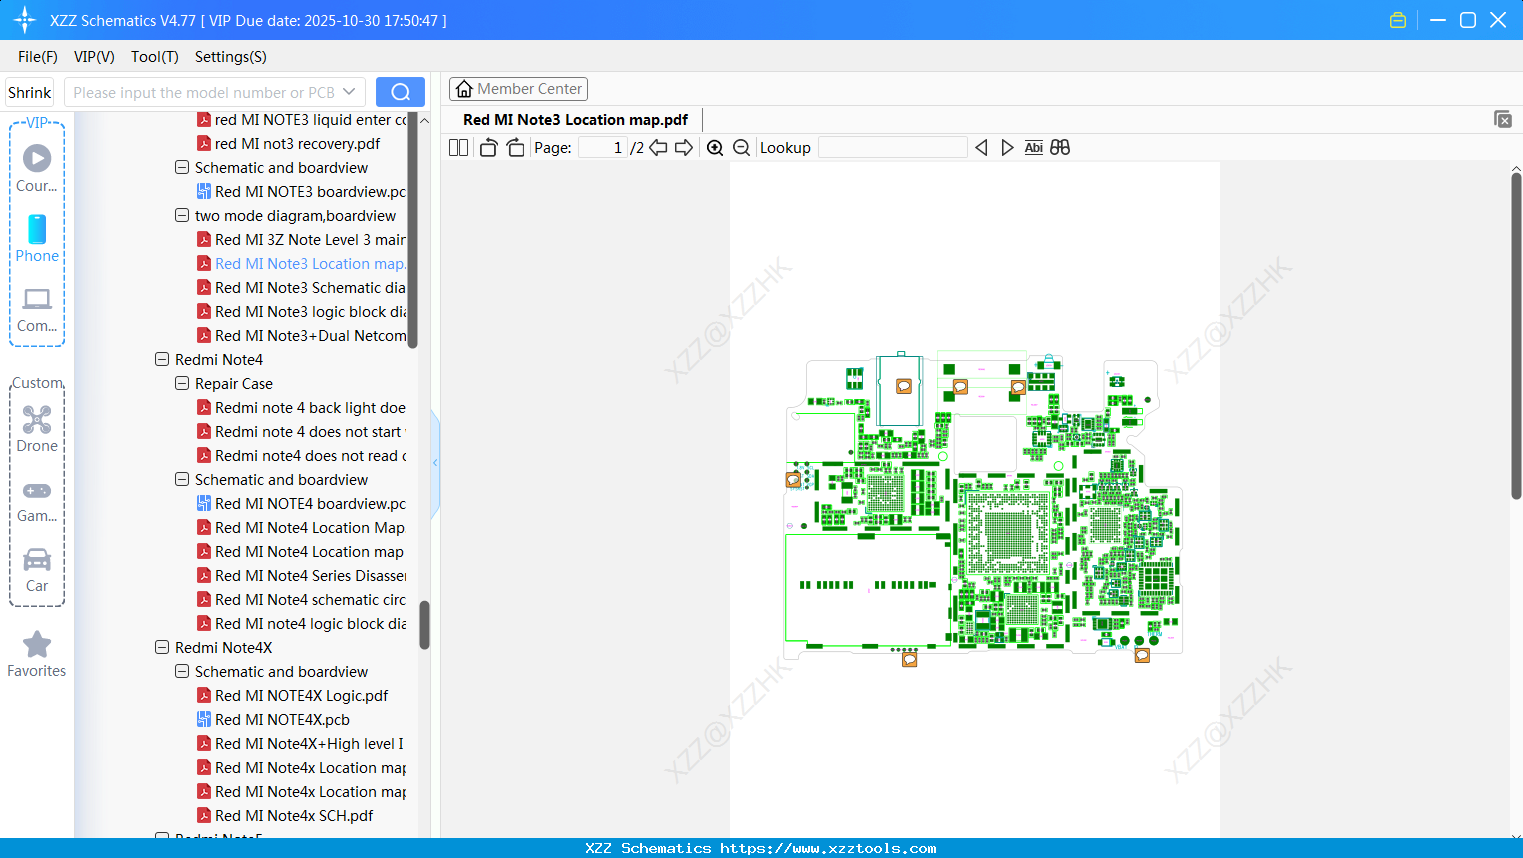
Task: Click the page number input field
Action: (602, 148)
